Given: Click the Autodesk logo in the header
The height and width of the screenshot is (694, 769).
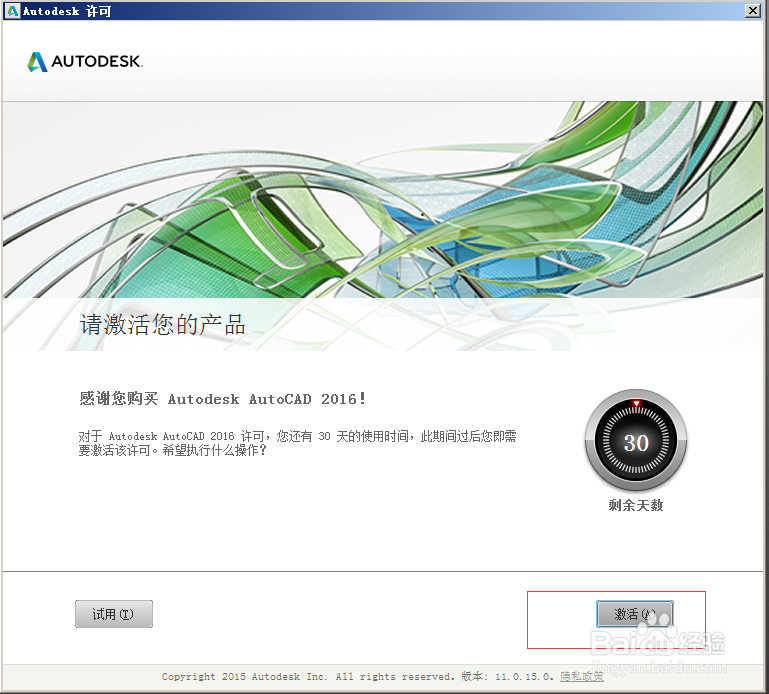Looking at the screenshot, I should point(85,62).
